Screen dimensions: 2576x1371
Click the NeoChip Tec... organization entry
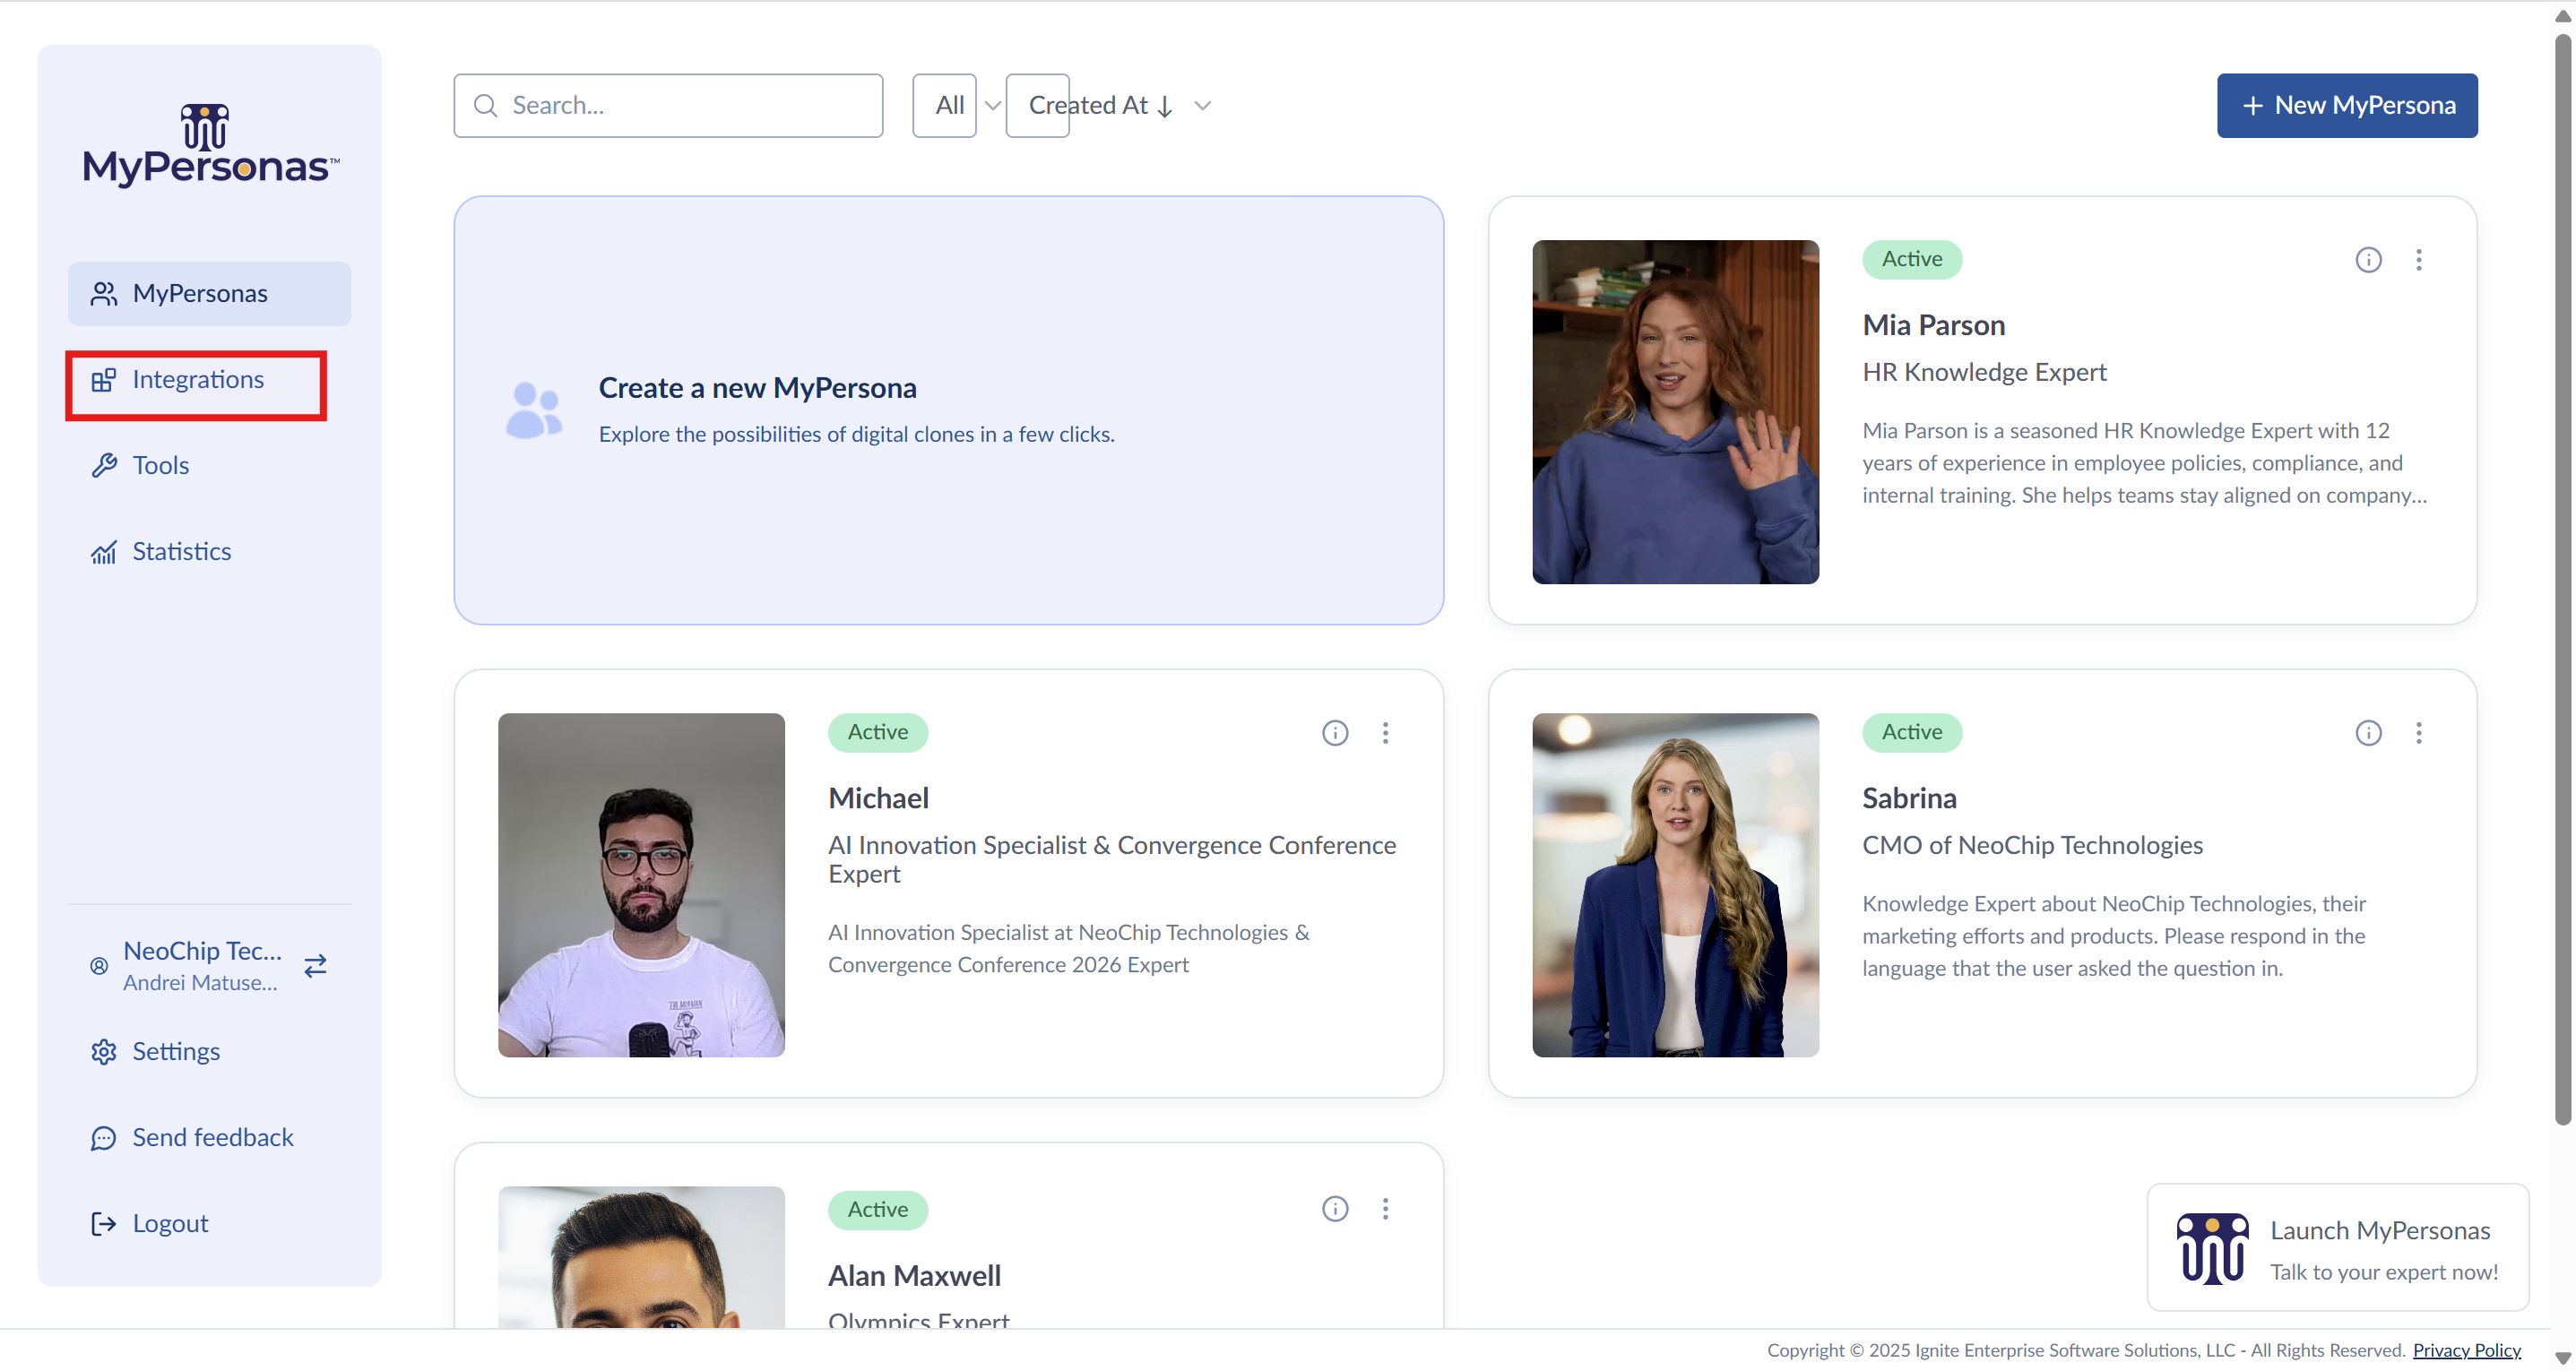[x=201, y=966]
